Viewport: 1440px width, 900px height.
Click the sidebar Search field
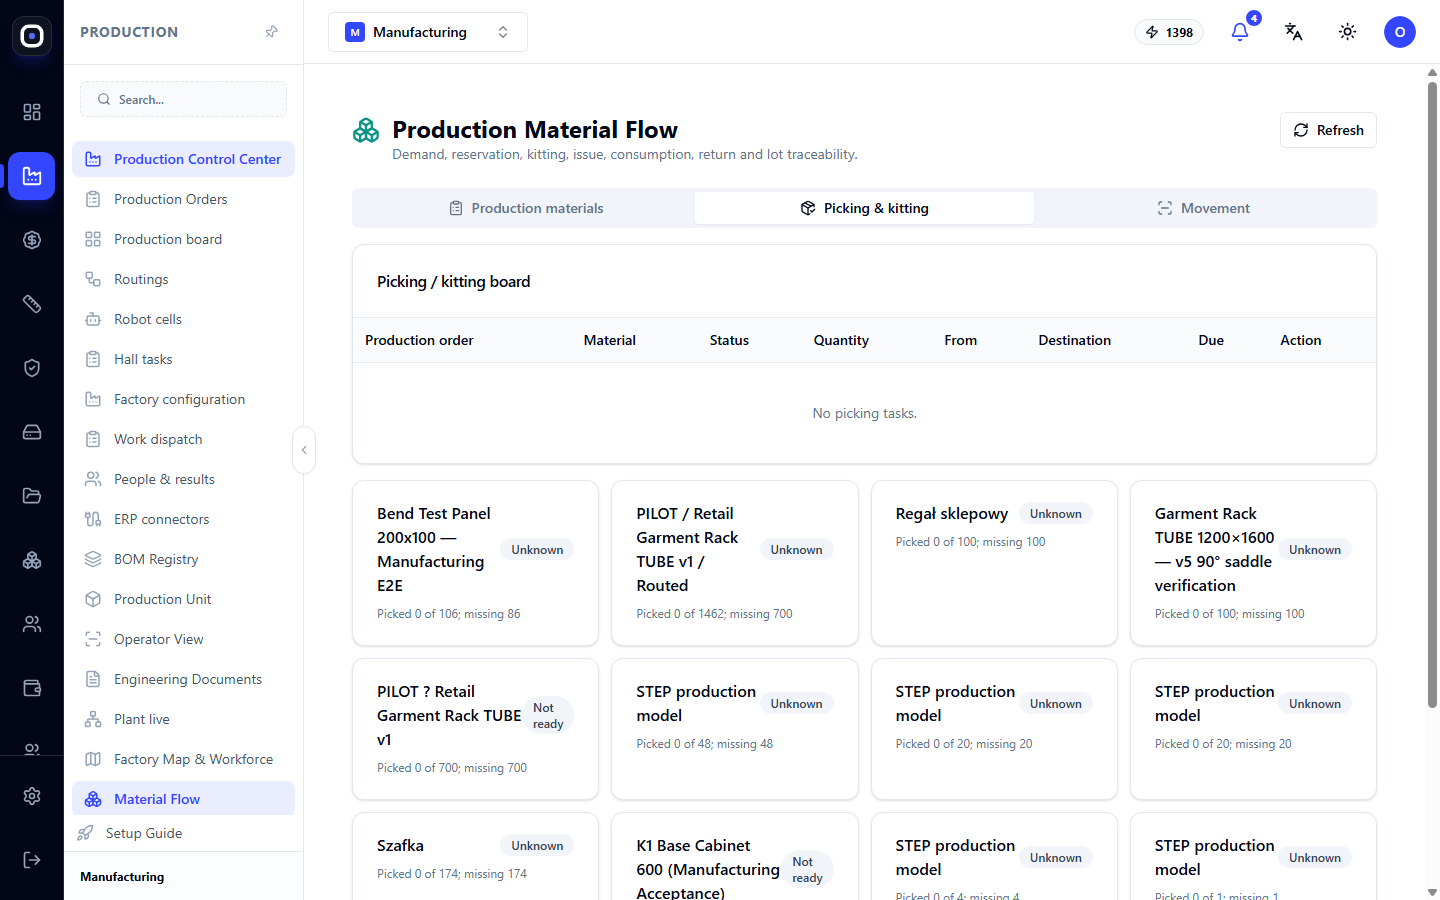coord(183,99)
